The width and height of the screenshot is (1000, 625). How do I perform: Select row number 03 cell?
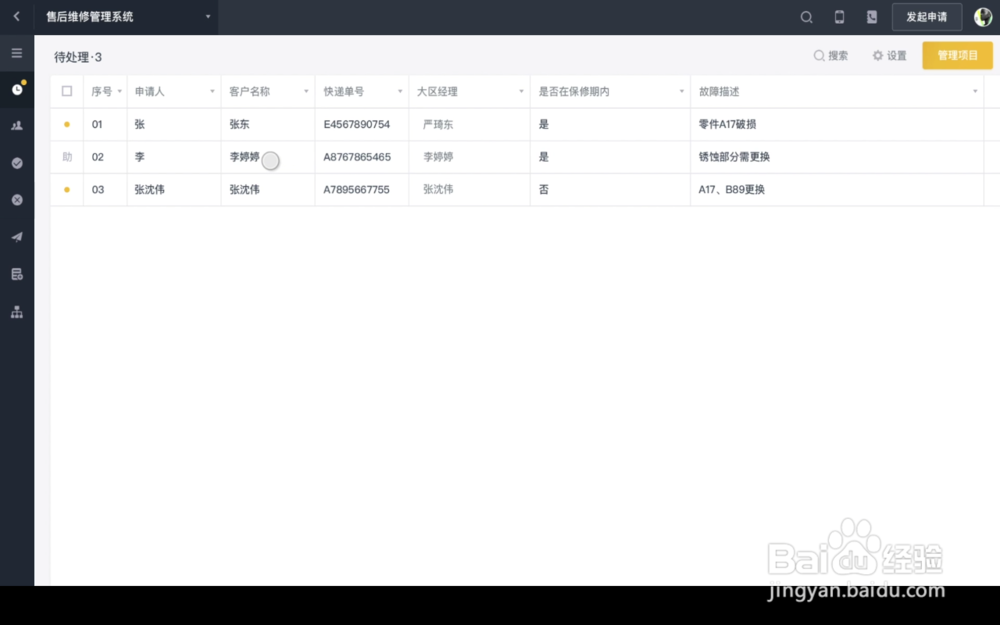click(x=98, y=189)
